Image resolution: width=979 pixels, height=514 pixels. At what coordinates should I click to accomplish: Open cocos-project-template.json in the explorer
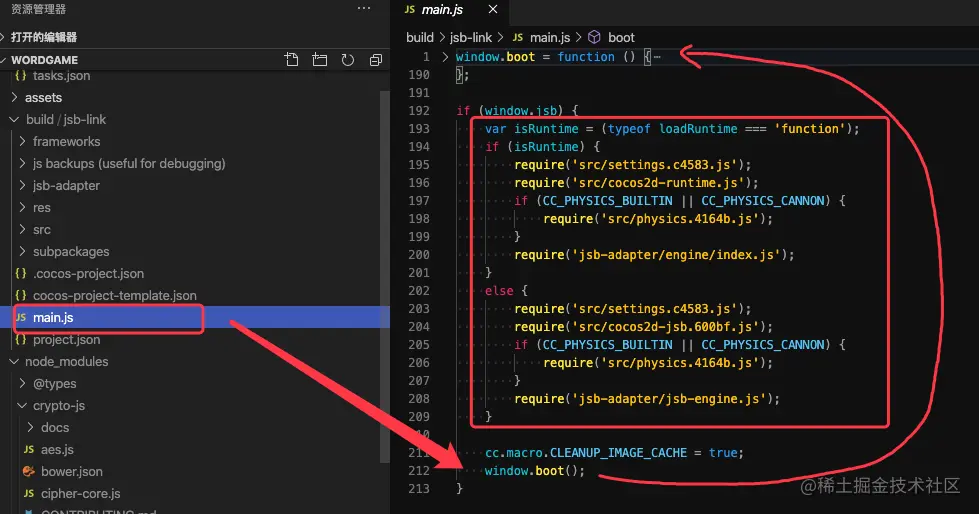pos(114,295)
